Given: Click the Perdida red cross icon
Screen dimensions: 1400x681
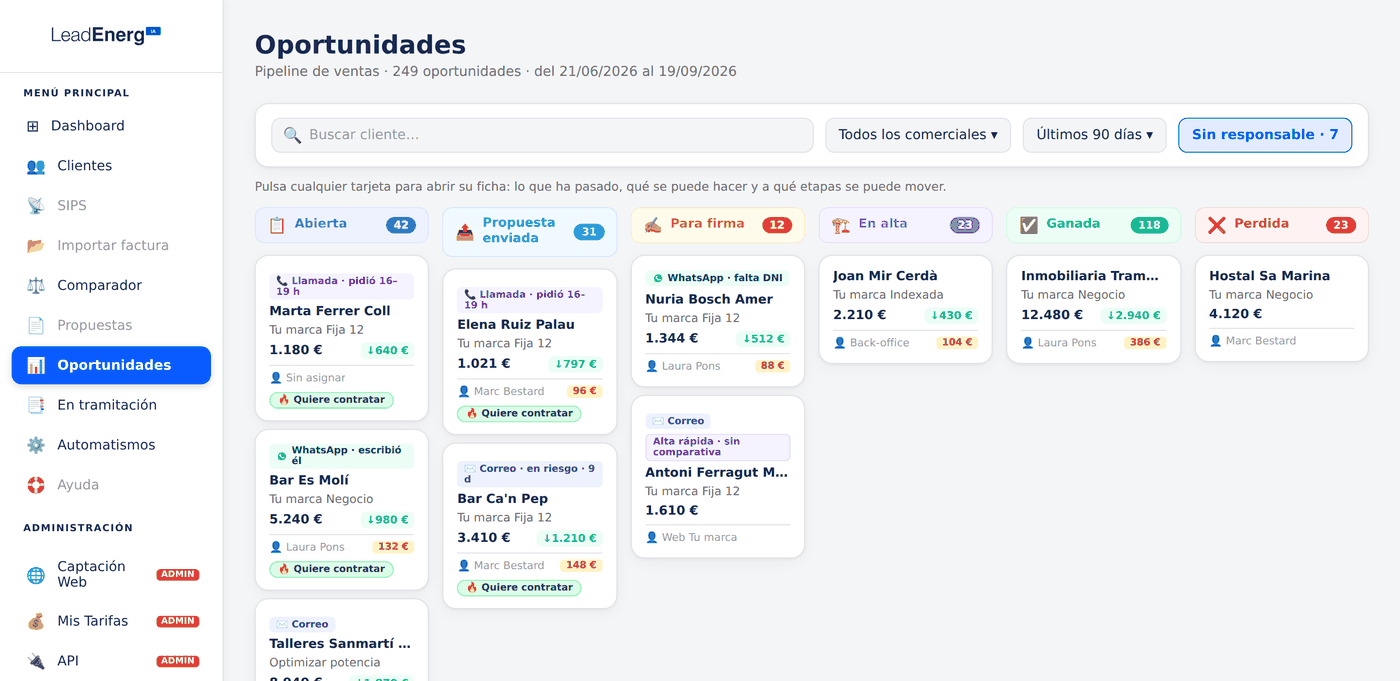Looking at the screenshot, I should click(1217, 225).
